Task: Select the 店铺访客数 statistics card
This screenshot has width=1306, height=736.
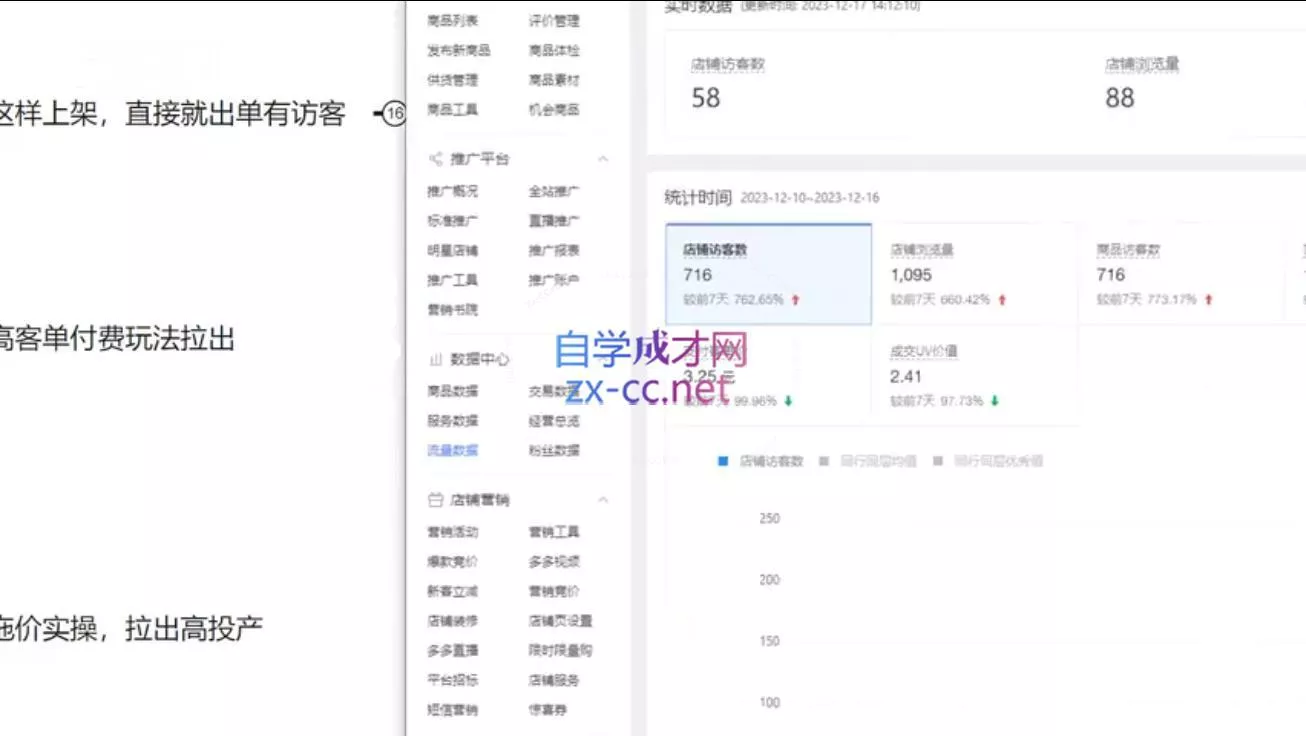Action: (768, 275)
